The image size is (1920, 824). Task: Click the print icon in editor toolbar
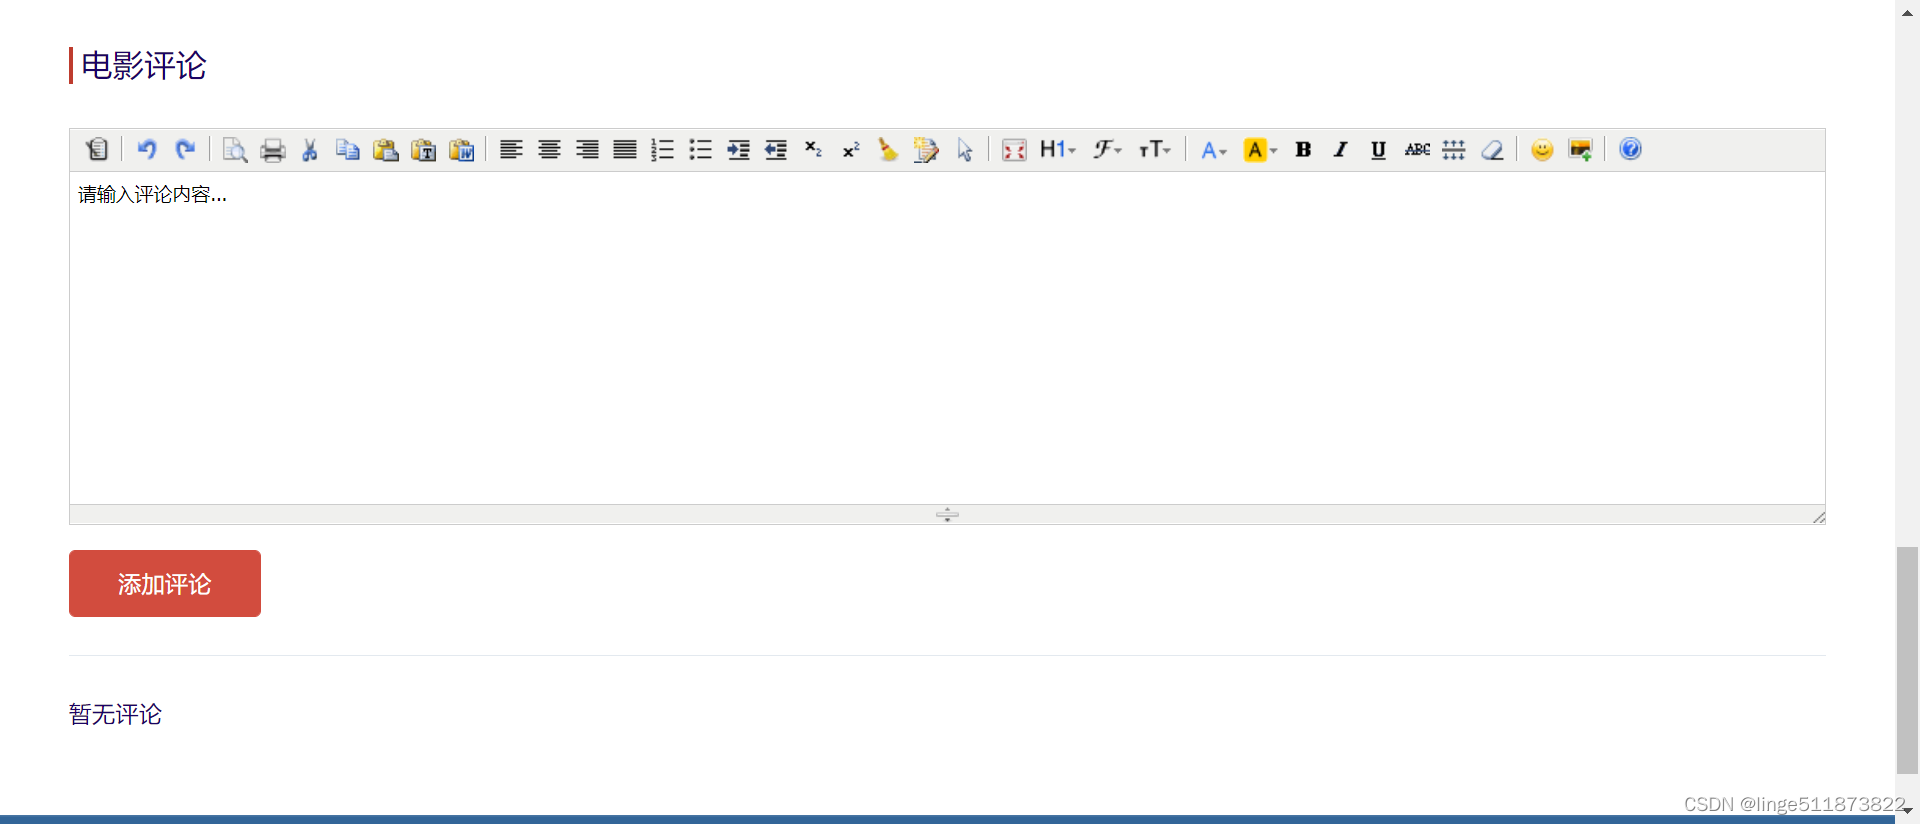pos(273,149)
